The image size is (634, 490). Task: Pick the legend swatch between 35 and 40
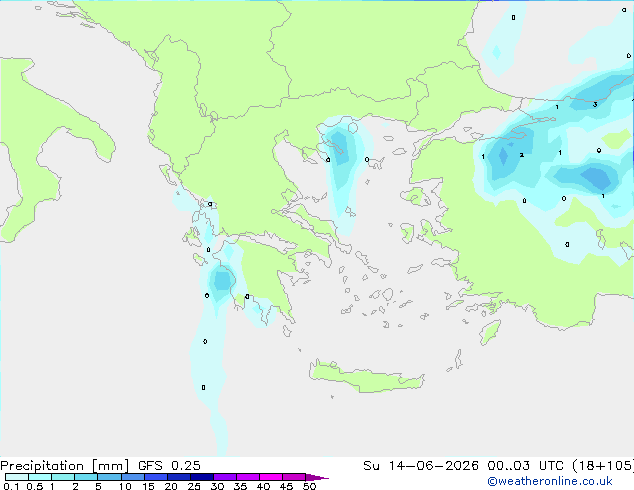pos(248,477)
